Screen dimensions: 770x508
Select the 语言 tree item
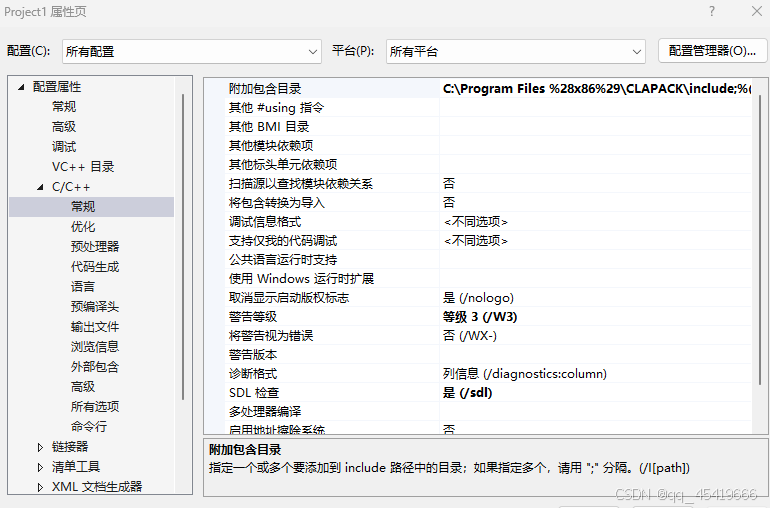click(83, 287)
